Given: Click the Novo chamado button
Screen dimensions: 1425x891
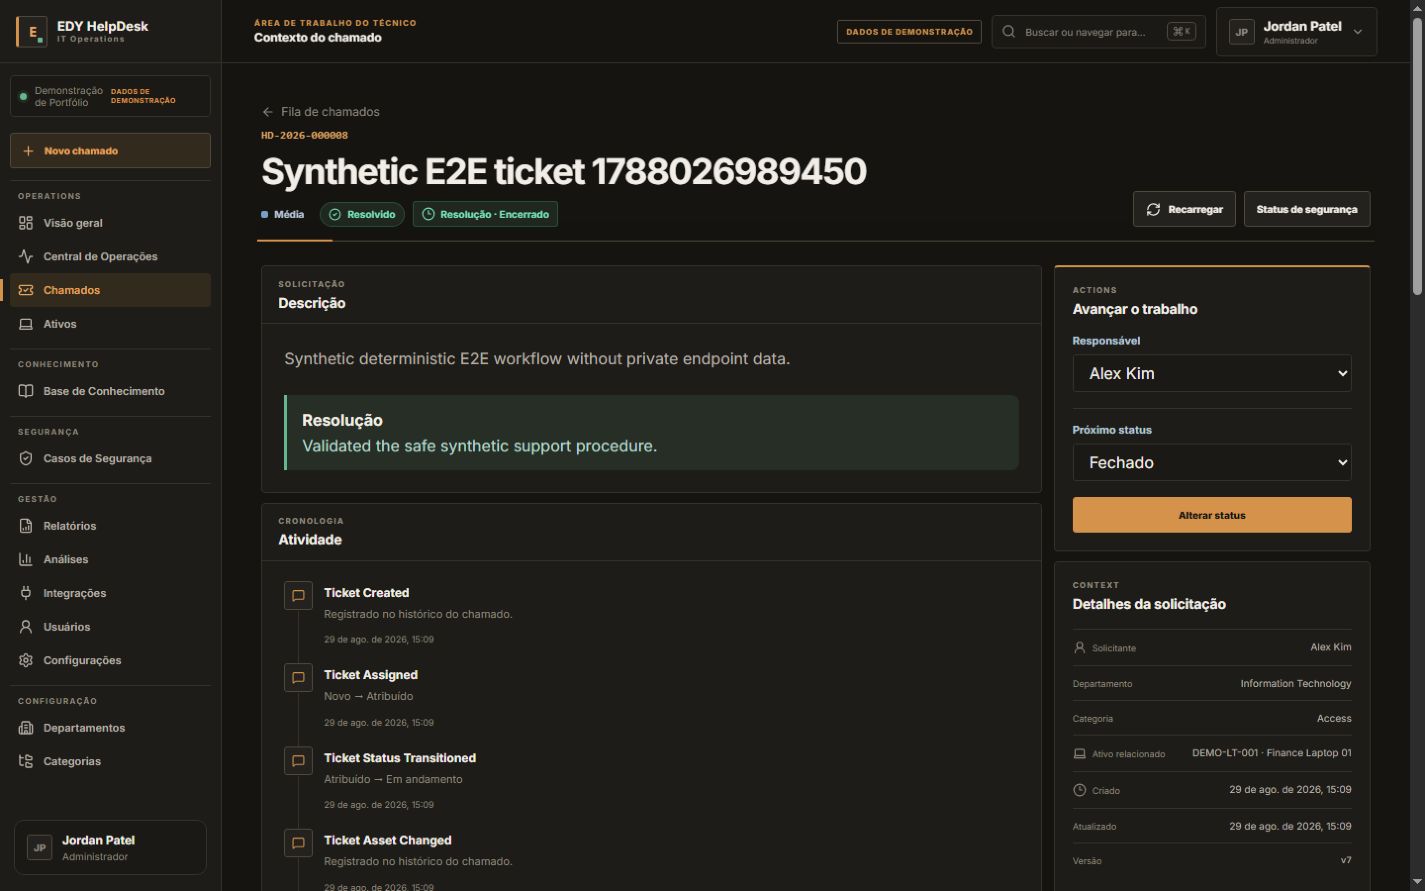Looking at the screenshot, I should coord(110,151).
